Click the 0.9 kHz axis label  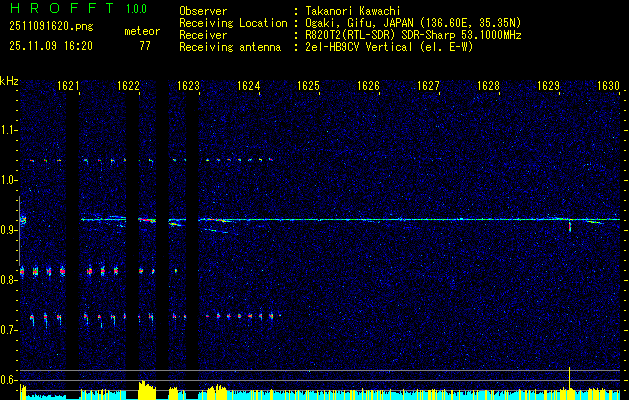click(x=8, y=230)
